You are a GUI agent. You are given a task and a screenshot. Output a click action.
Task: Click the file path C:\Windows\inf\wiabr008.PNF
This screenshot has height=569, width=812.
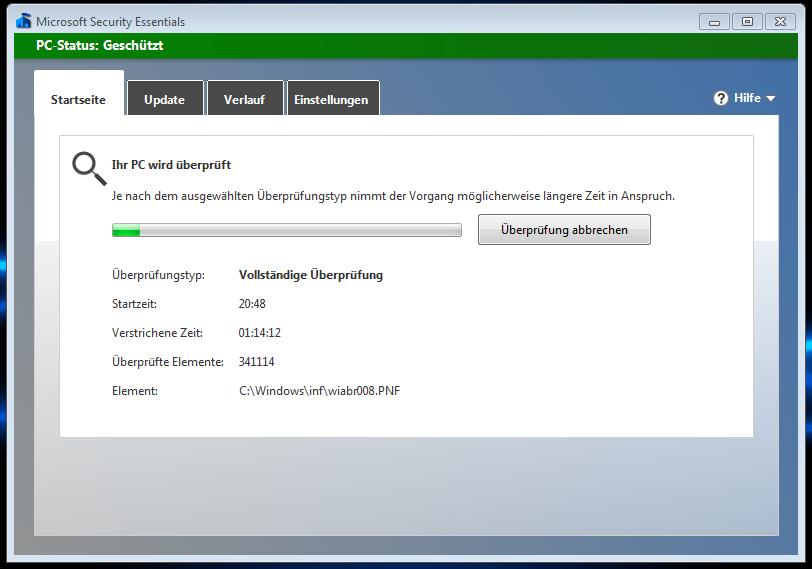coord(320,391)
